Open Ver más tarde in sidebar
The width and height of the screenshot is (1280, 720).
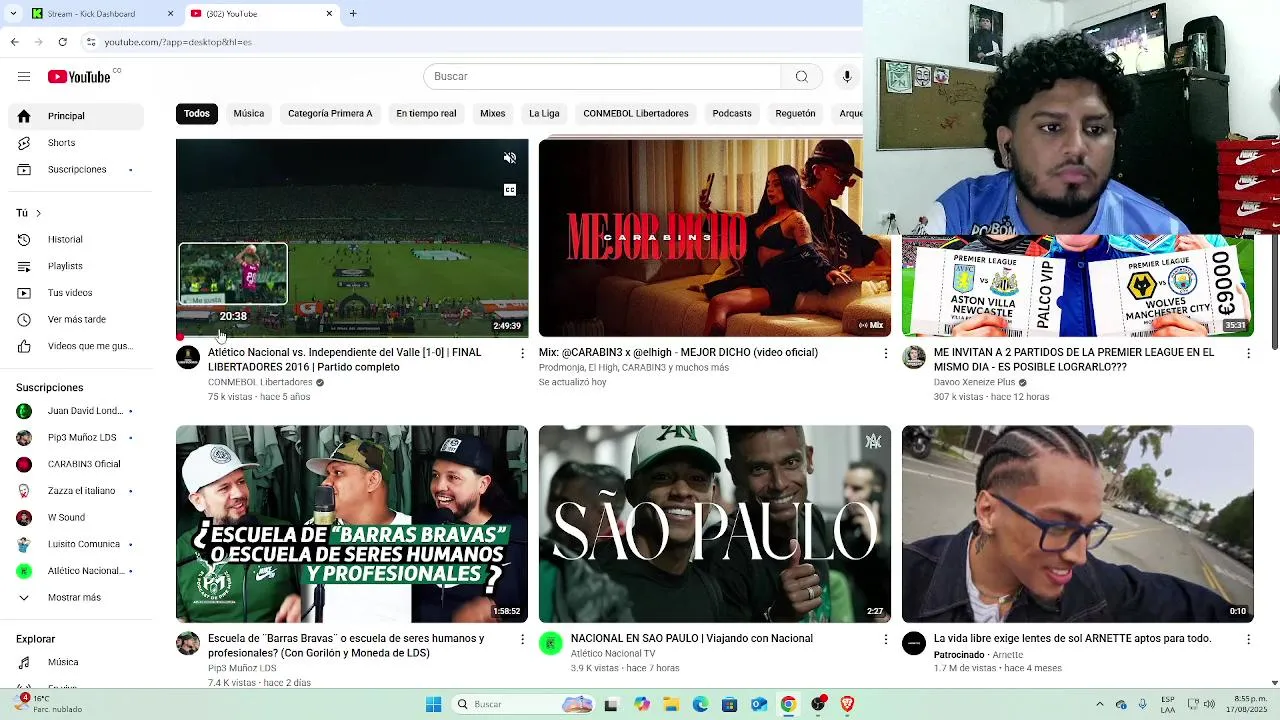click(76, 320)
